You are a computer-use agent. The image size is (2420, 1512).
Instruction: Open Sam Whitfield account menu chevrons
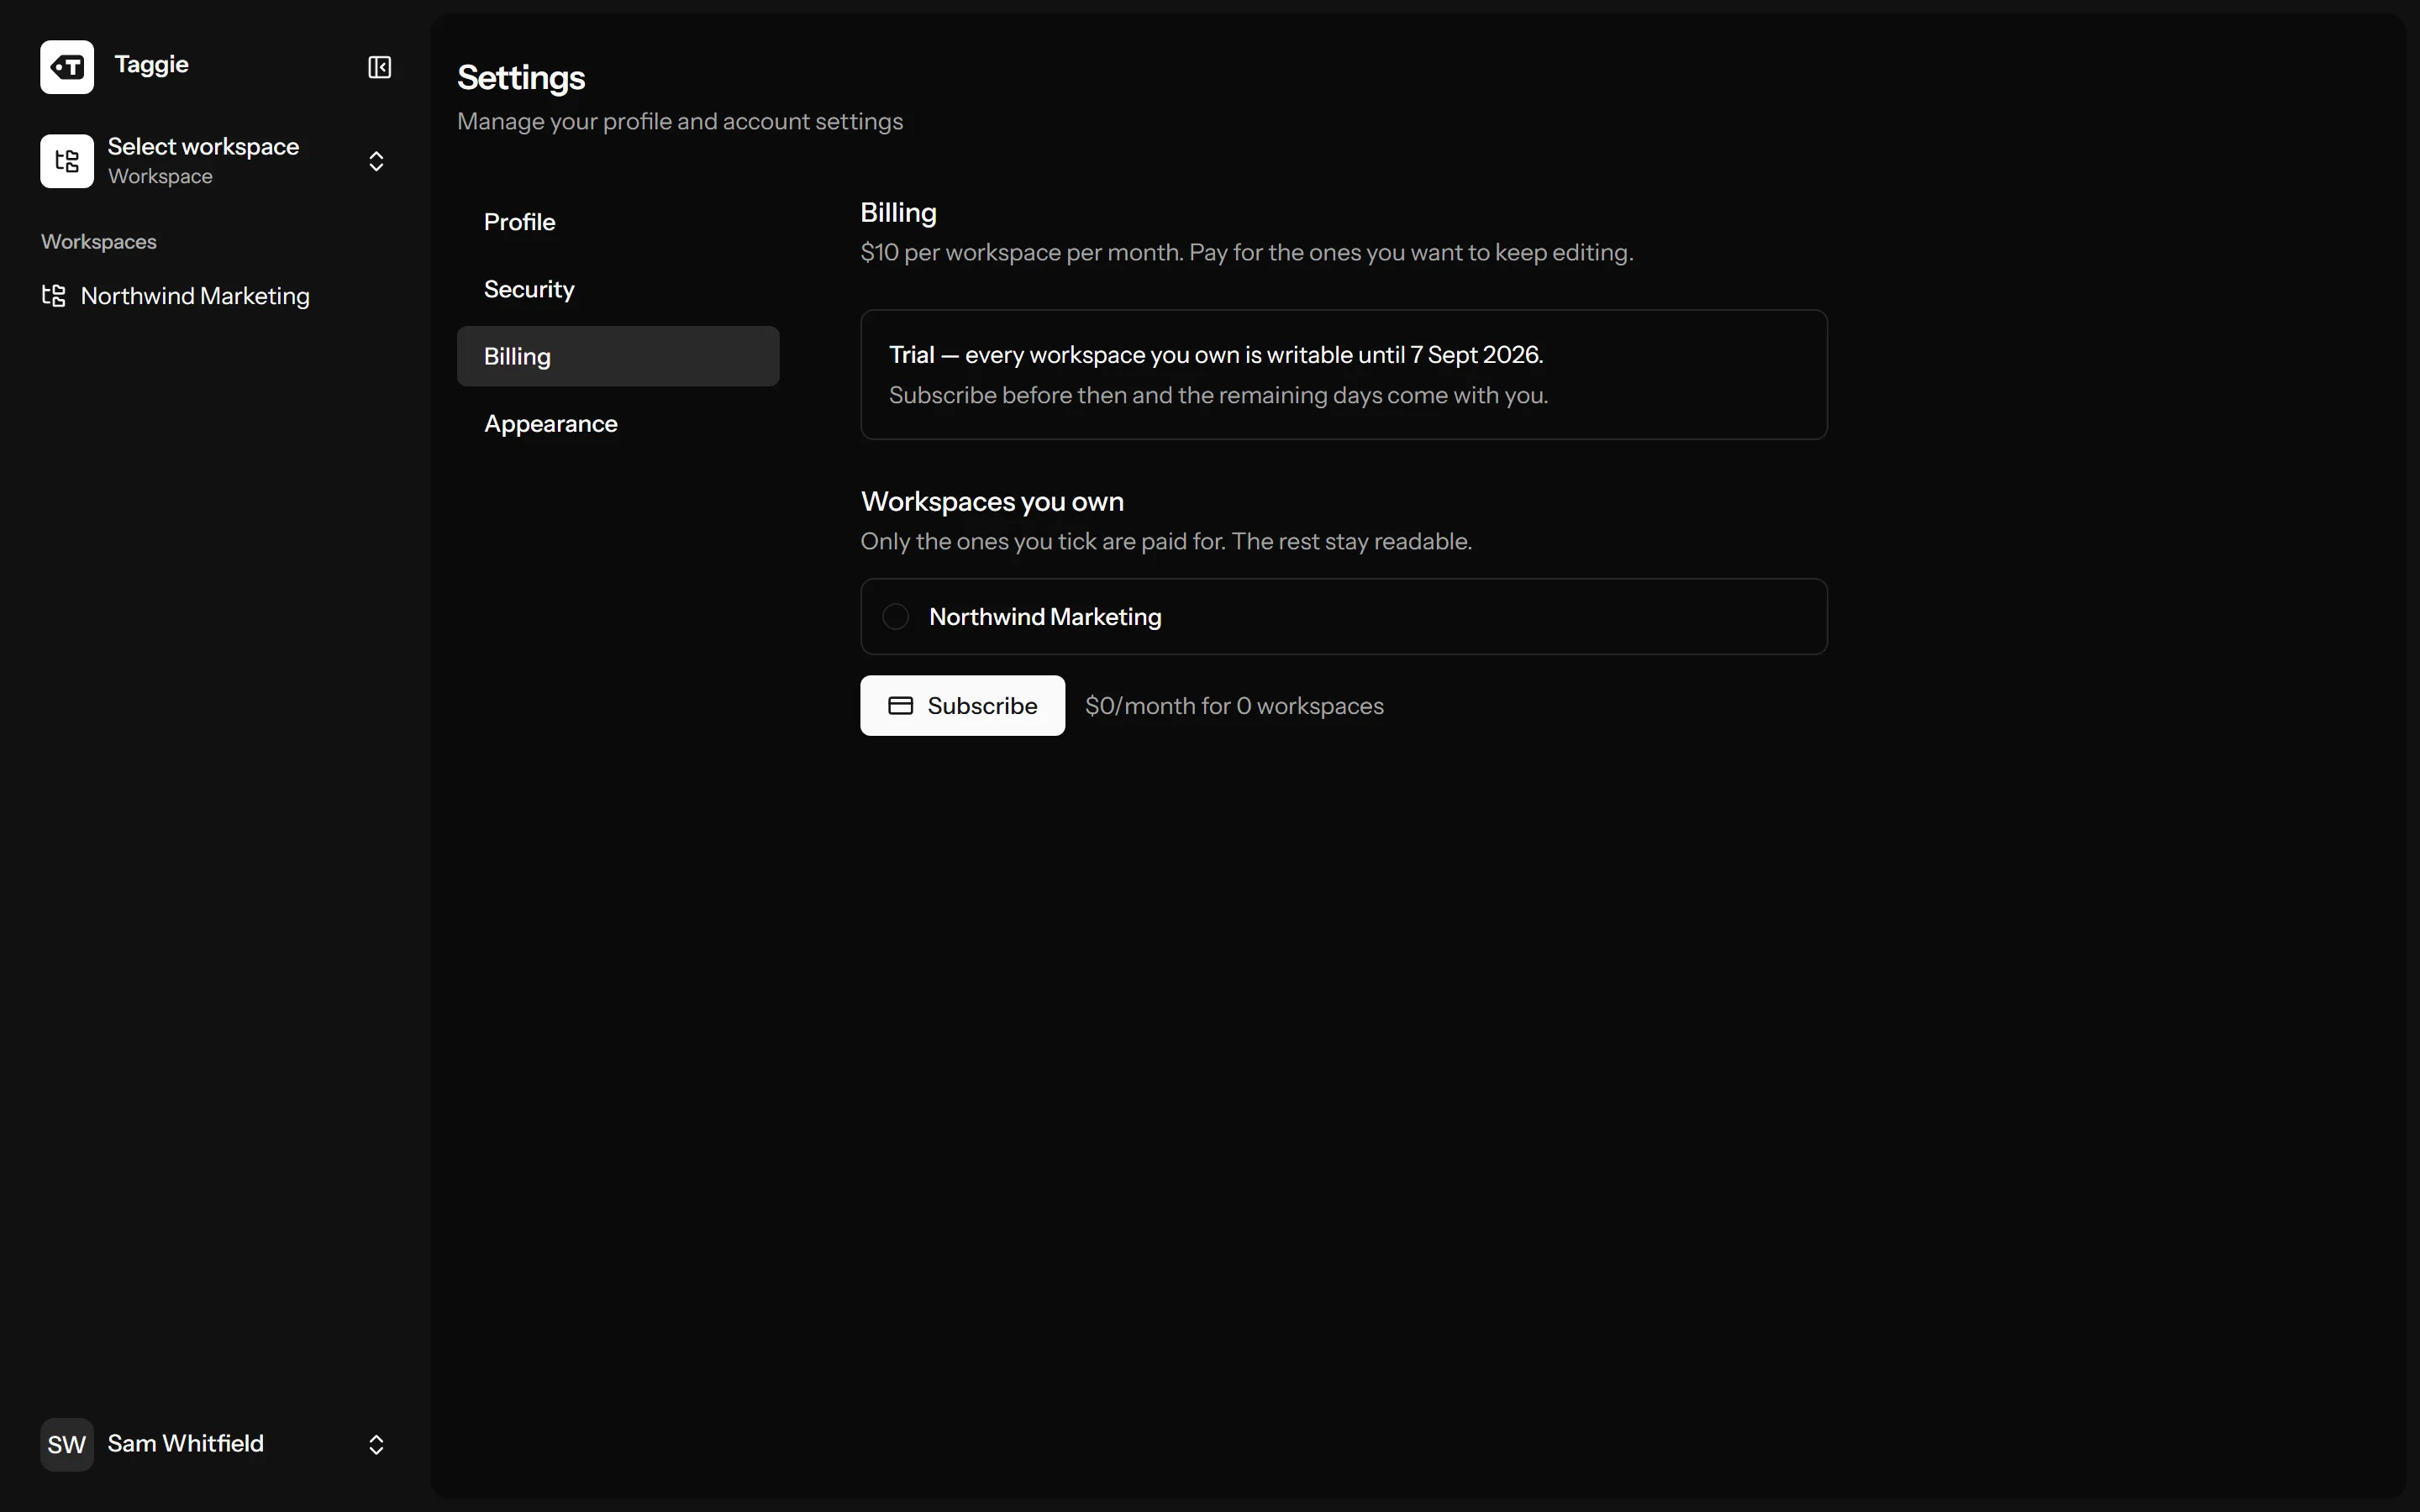pyautogui.click(x=376, y=1444)
